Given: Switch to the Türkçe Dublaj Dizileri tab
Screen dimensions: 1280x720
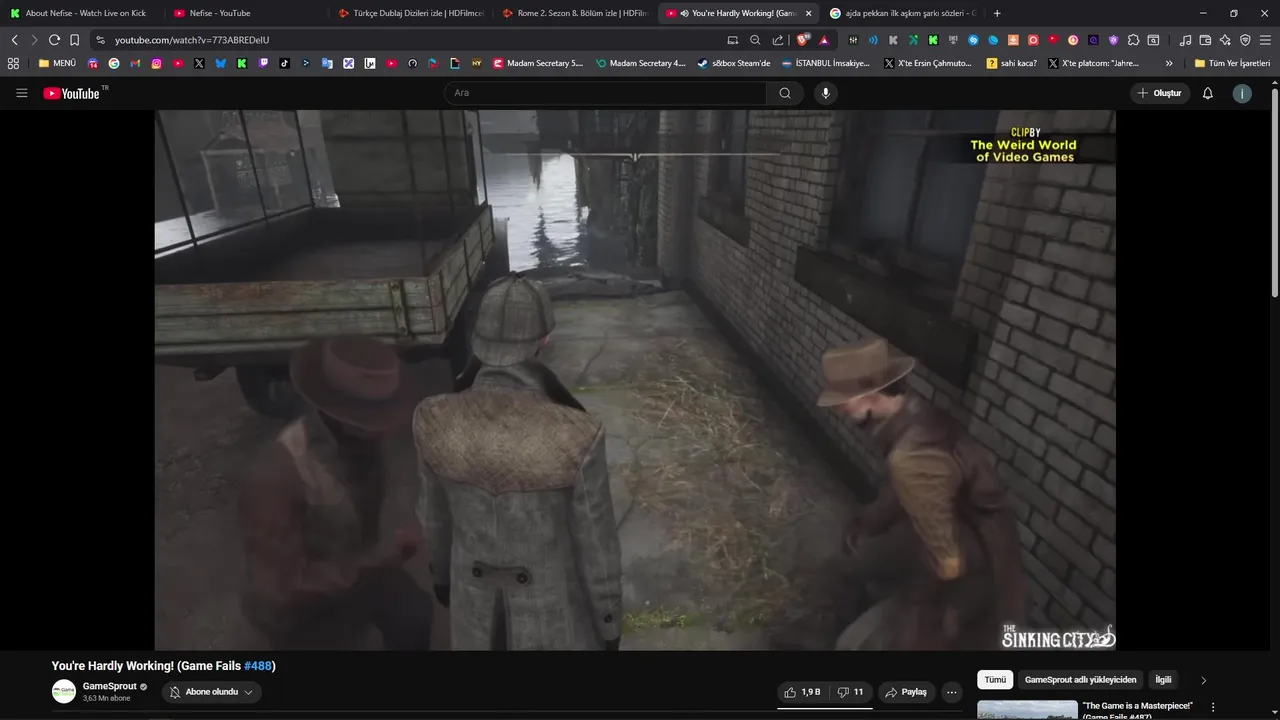Looking at the screenshot, I should (410, 13).
